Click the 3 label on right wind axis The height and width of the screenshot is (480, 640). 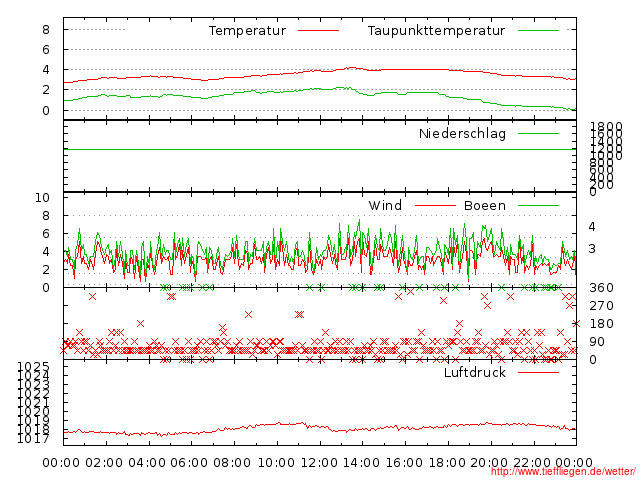pyautogui.click(x=592, y=249)
